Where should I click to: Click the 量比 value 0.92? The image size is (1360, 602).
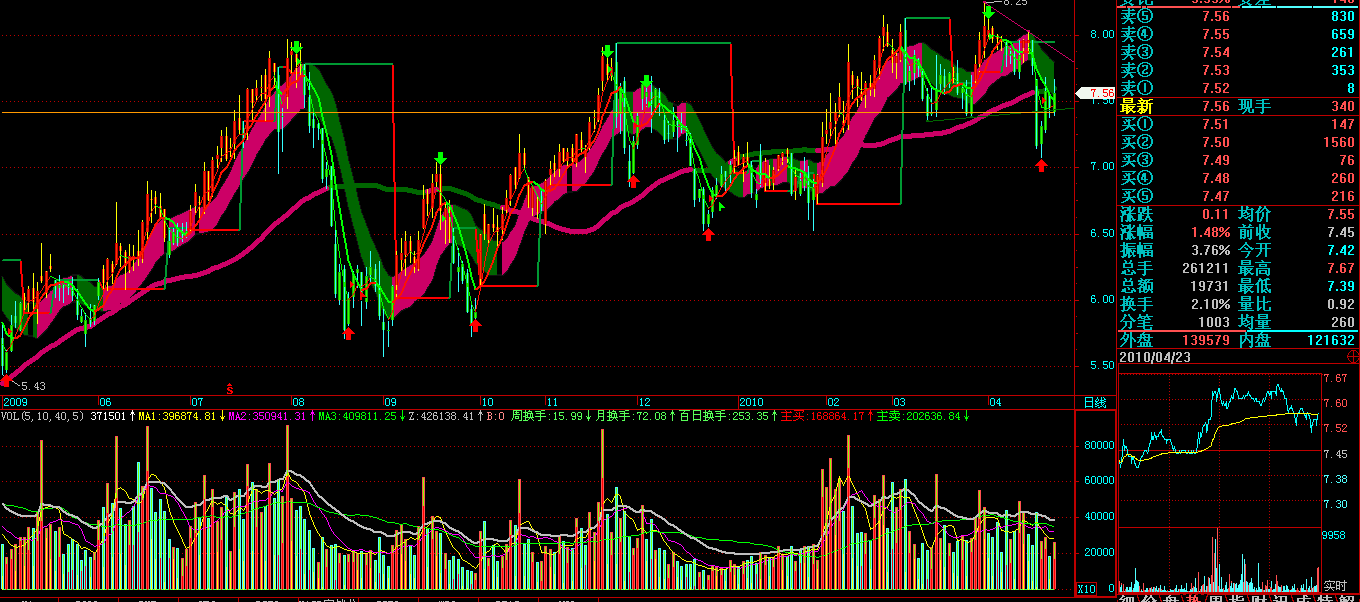click(1341, 304)
